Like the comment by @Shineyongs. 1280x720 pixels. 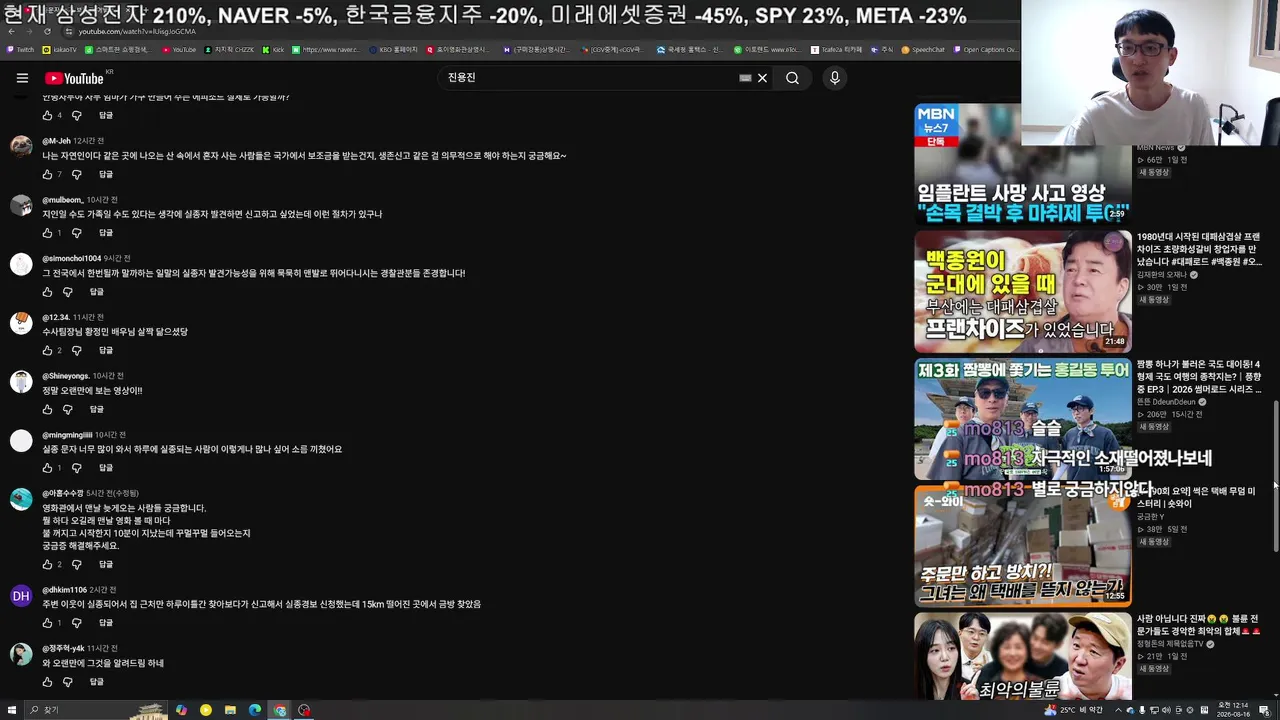[x=47, y=409]
